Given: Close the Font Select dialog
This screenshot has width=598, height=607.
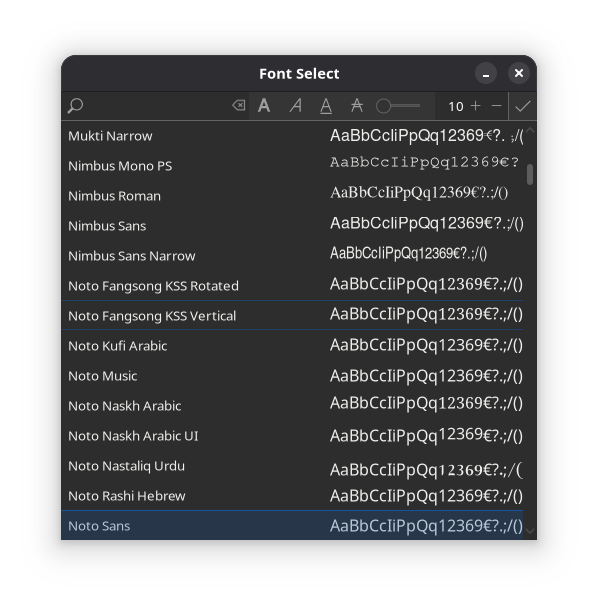Looking at the screenshot, I should 519,73.
